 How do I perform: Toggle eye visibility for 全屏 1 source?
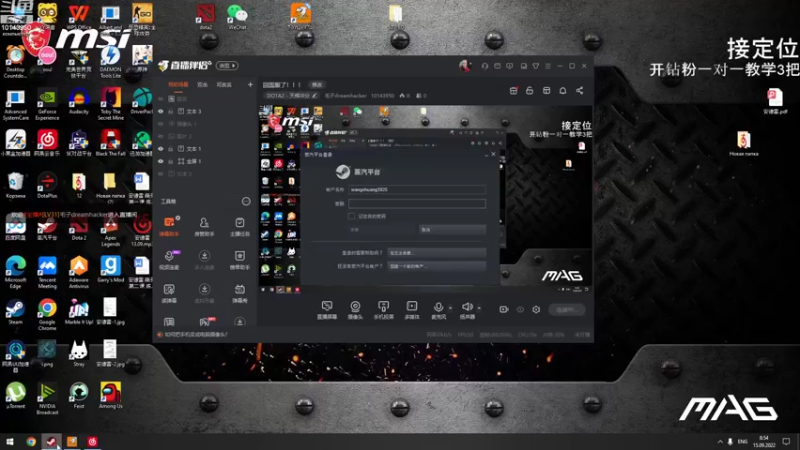[161, 161]
